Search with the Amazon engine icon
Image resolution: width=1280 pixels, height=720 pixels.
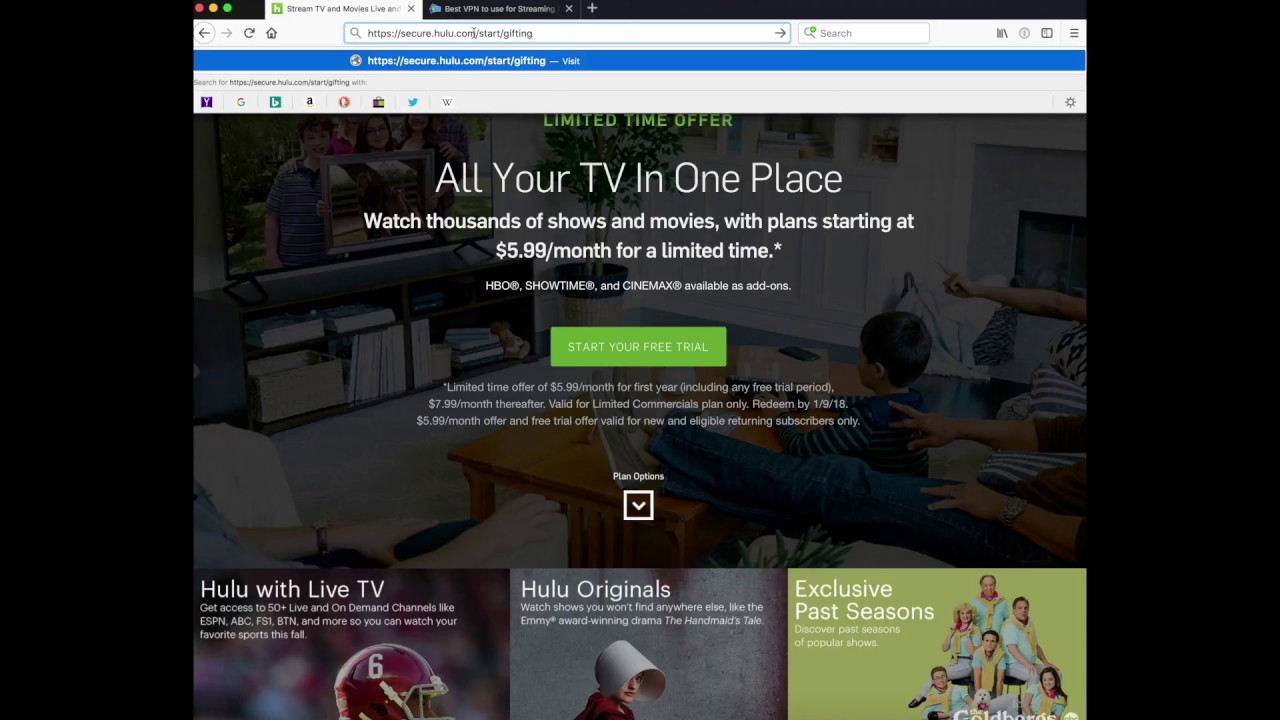tap(310, 102)
